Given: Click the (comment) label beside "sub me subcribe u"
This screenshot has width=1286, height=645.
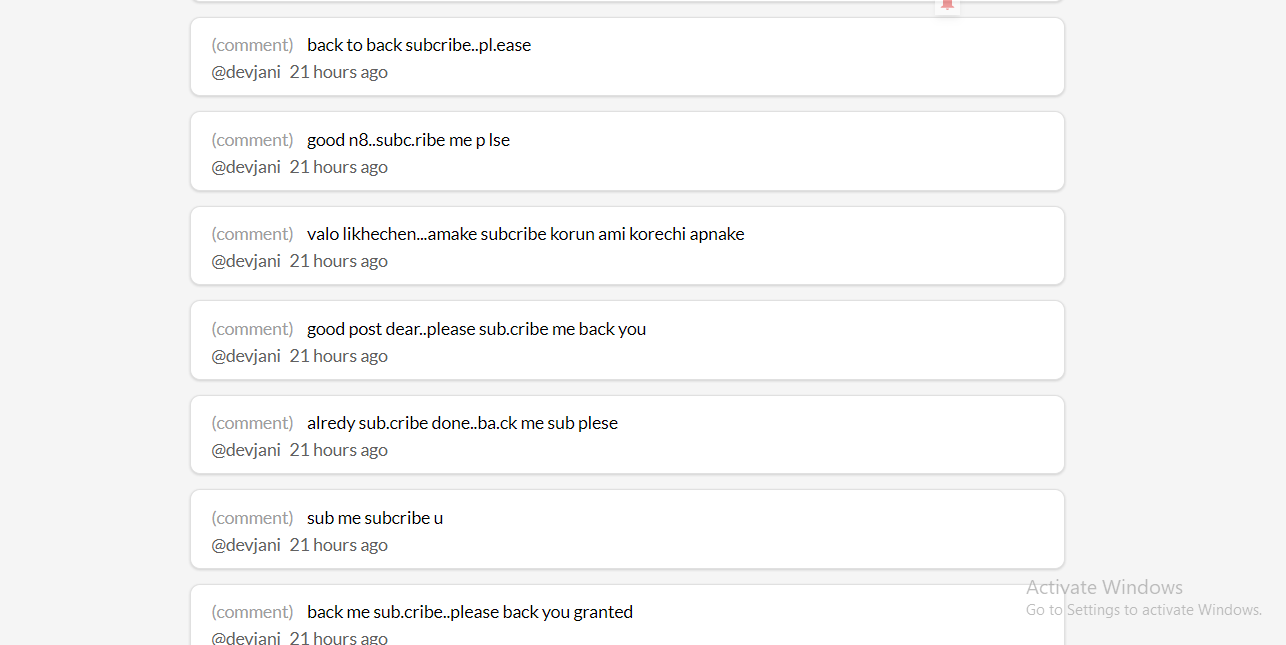Looking at the screenshot, I should pyautogui.click(x=252, y=518).
